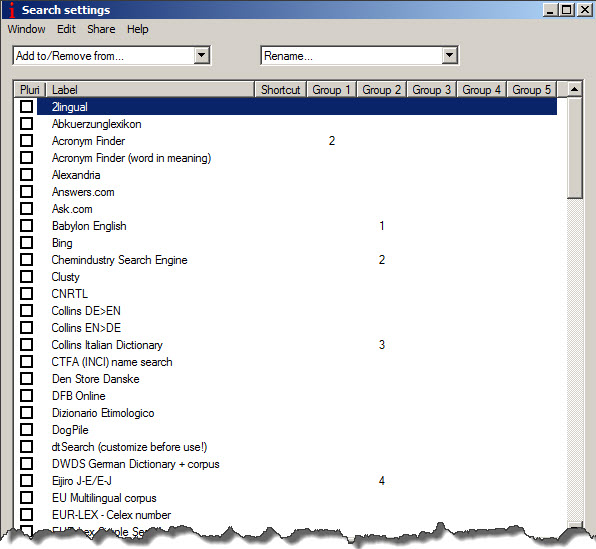Tick the Dizionario Etimologico checkbox
Image resolution: width=596 pixels, height=549 pixels.
click(x=26, y=412)
